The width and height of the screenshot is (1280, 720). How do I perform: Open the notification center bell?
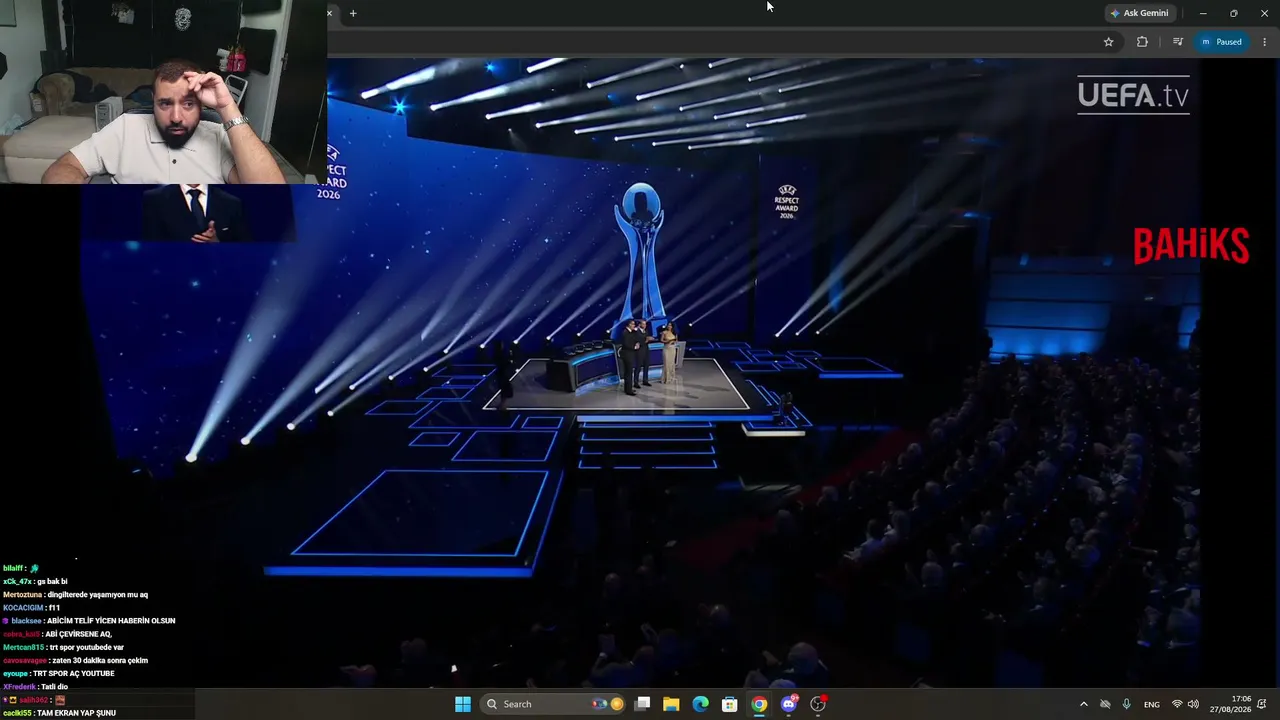(1262, 704)
